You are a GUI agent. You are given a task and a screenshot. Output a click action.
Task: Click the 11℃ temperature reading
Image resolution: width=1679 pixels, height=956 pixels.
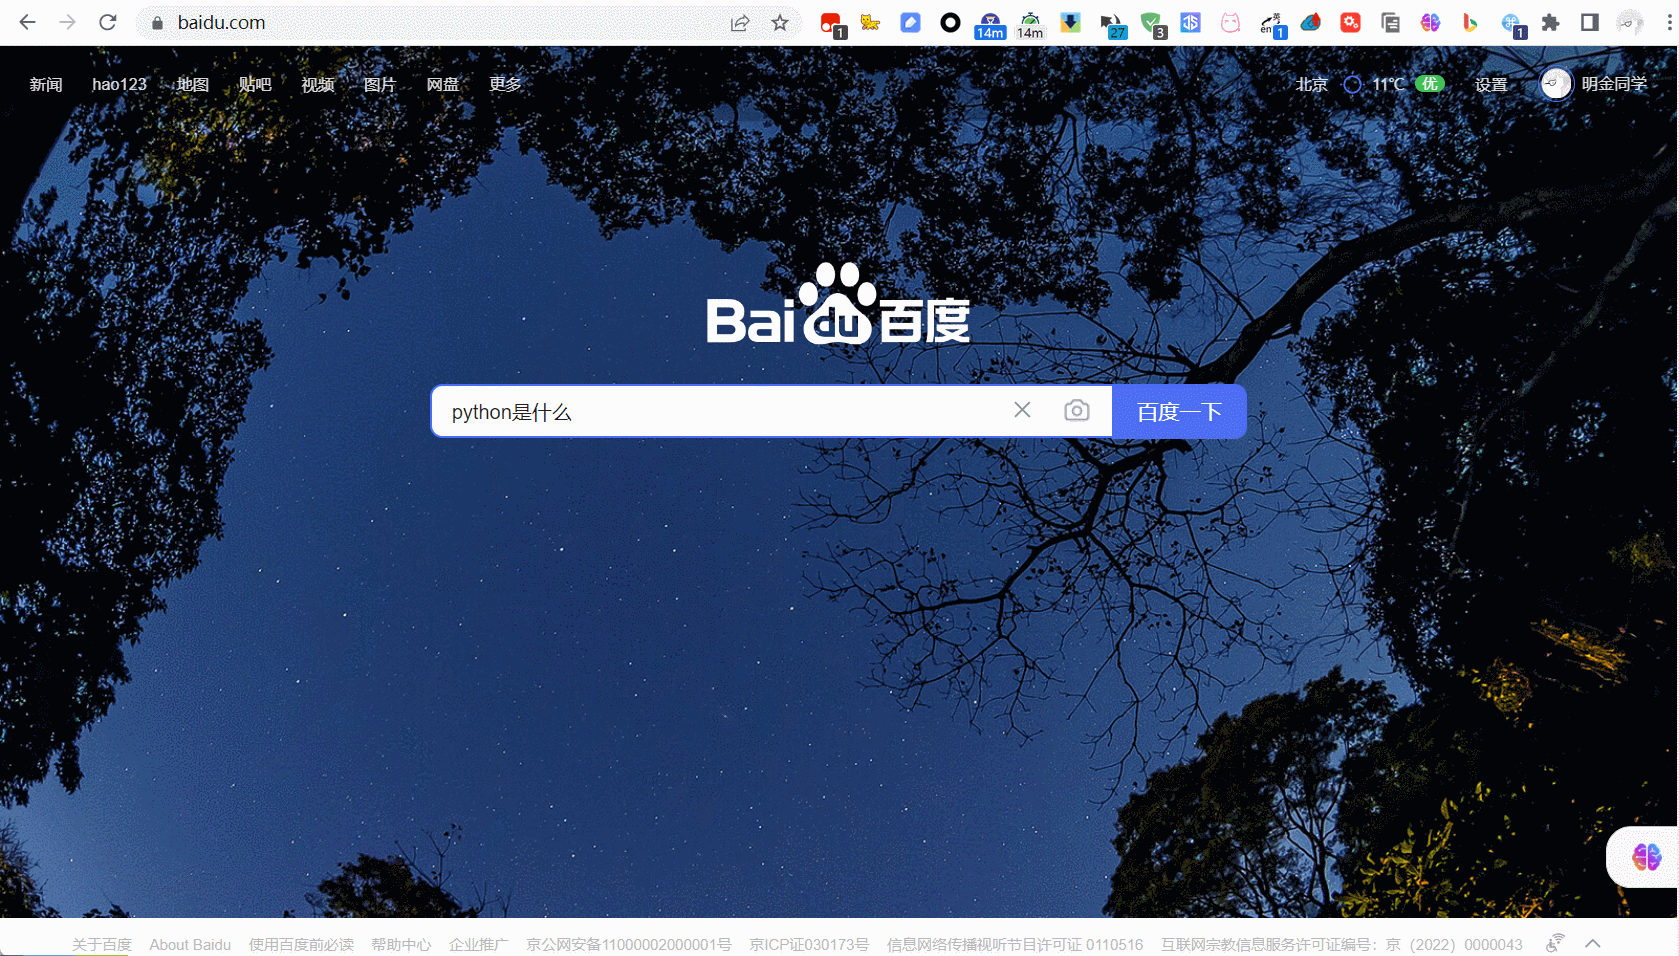(x=1388, y=84)
